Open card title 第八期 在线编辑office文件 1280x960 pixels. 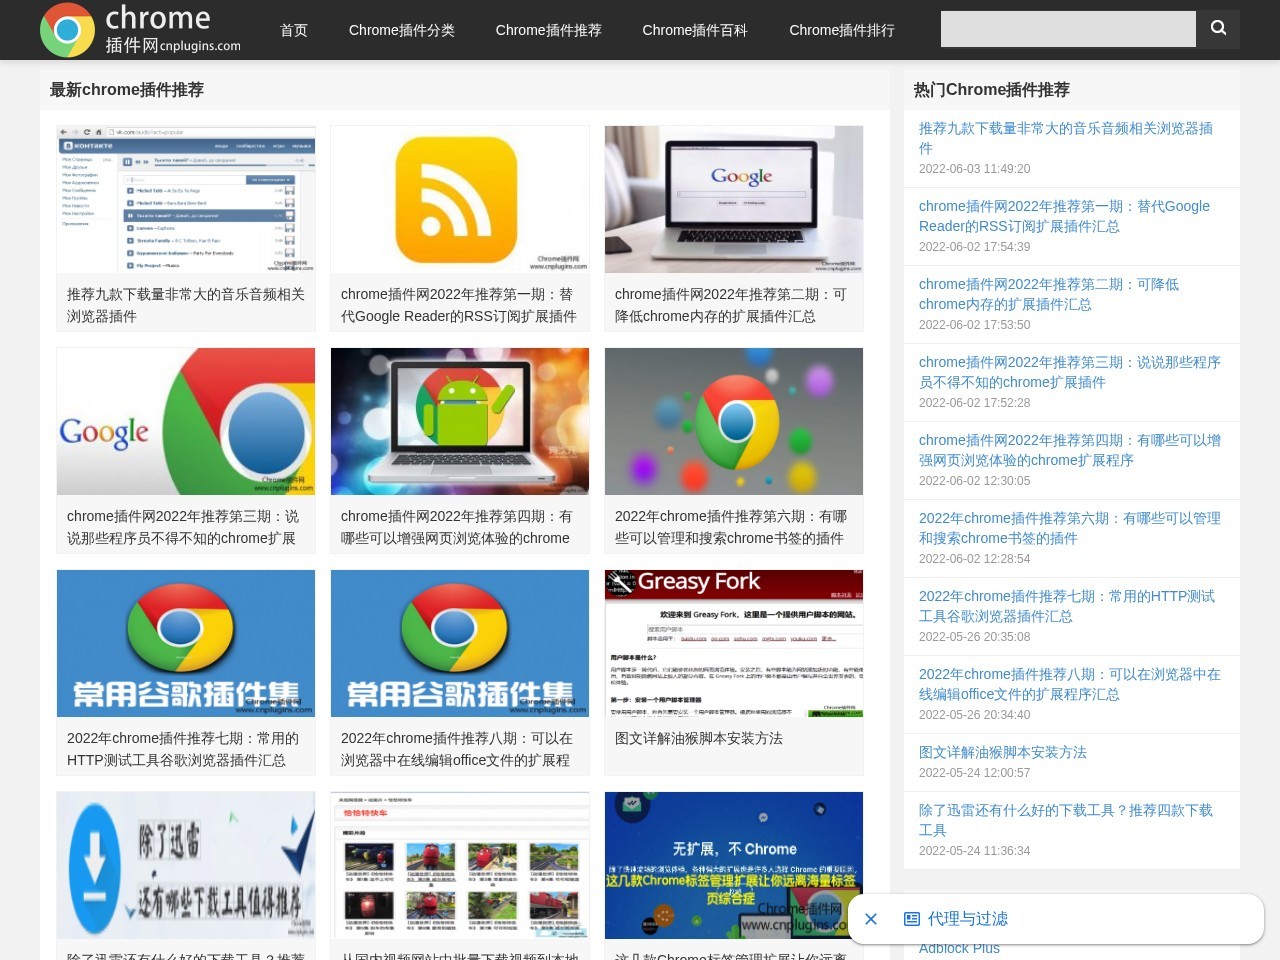pyautogui.click(x=457, y=749)
